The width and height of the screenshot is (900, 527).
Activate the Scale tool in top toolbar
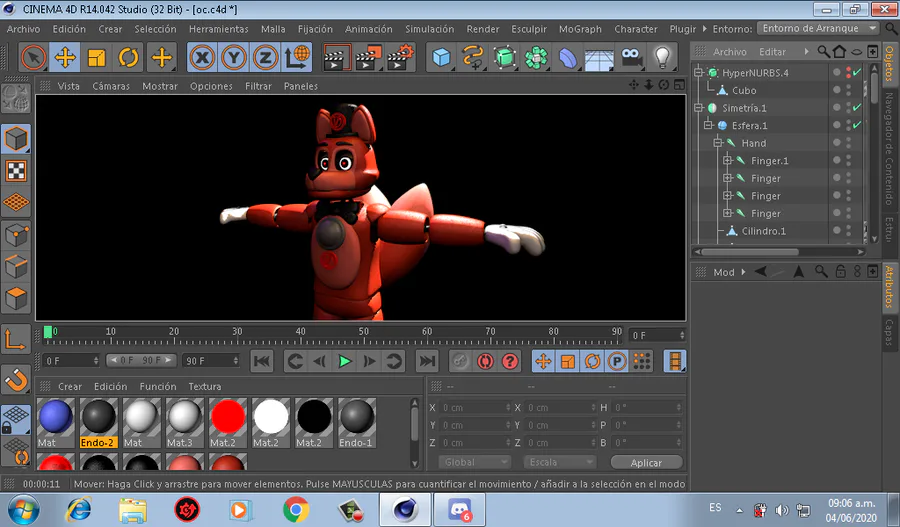tap(96, 57)
